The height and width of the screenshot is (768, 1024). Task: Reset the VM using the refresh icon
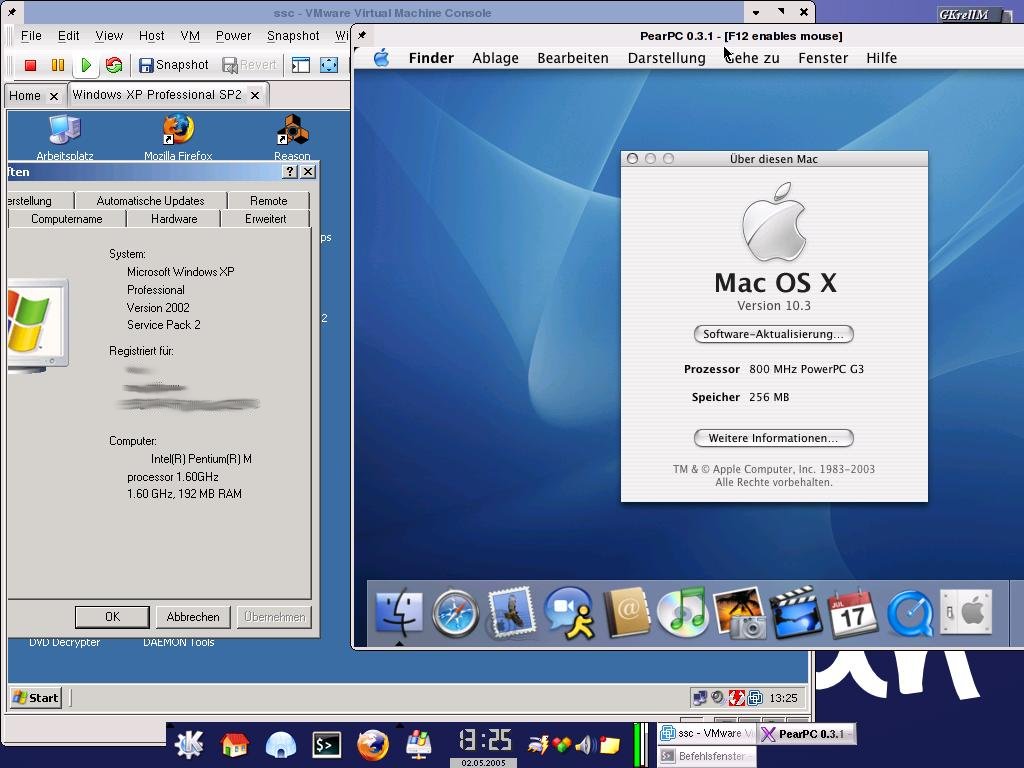[x=114, y=65]
